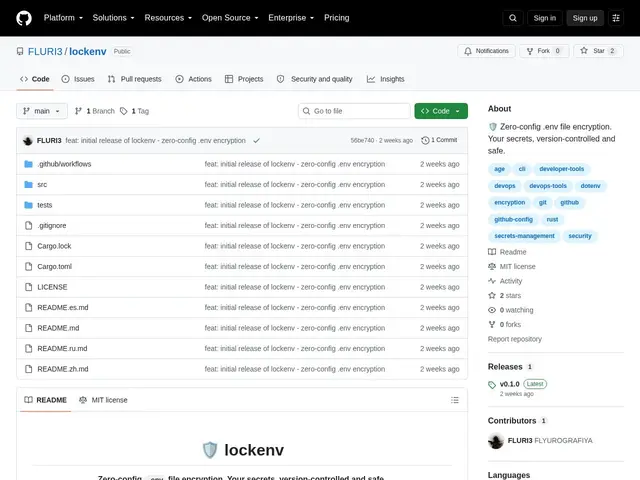Expand the Open Source menu
The image size is (640, 480).
tap(230, 18)
